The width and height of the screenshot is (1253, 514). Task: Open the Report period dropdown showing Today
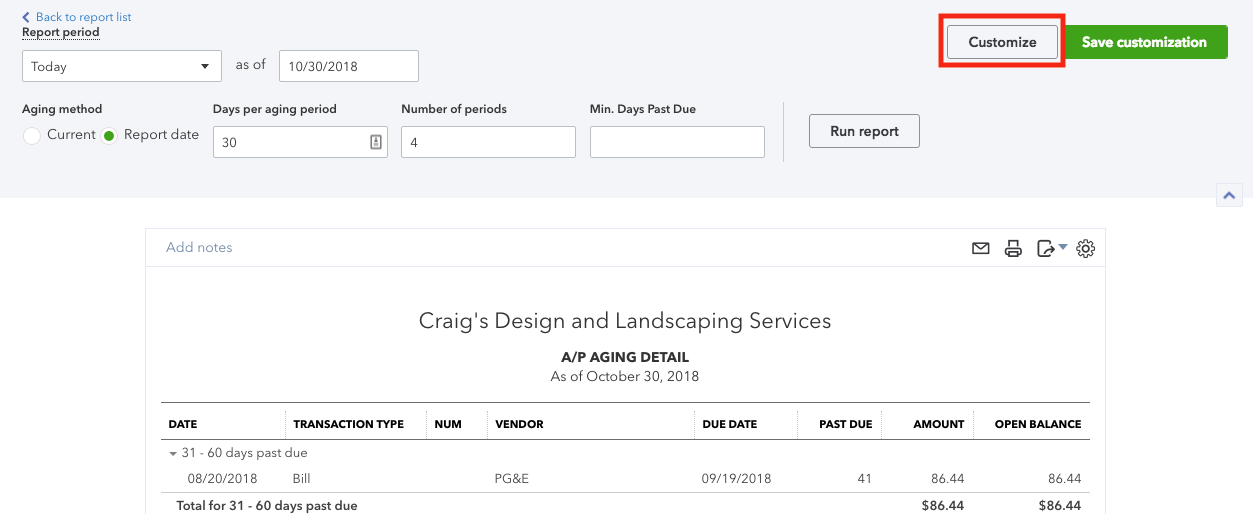[x=122, y=67]
